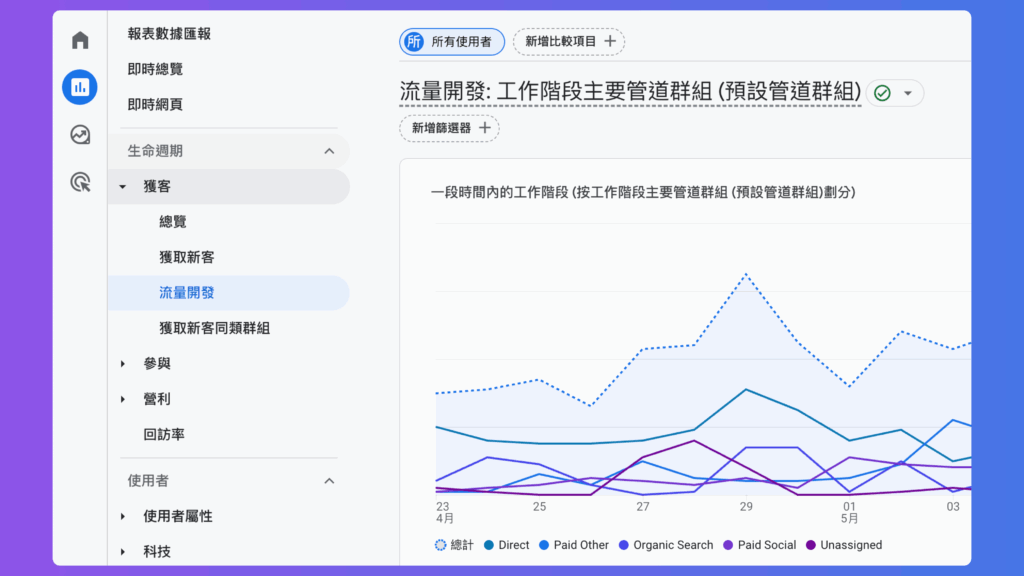Click the report title 流量開發 heading
This screenshot has height=576, width=1024.
[x=630, y=92]
